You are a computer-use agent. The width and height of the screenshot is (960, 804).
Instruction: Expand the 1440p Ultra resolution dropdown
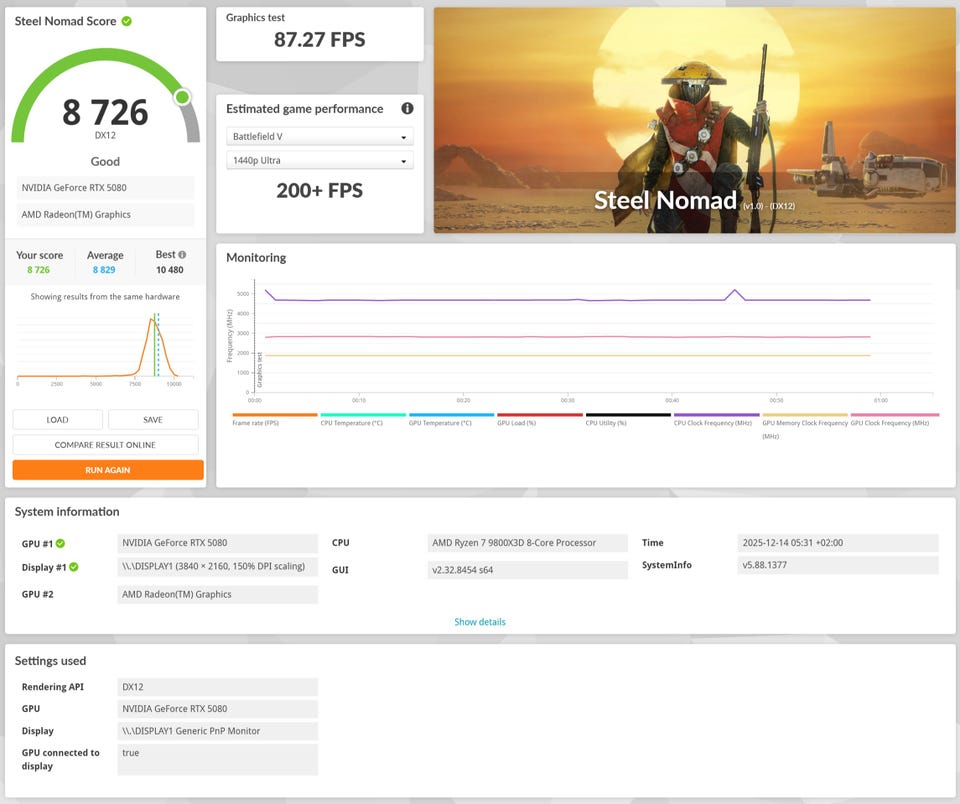click(x=320, y=161)
